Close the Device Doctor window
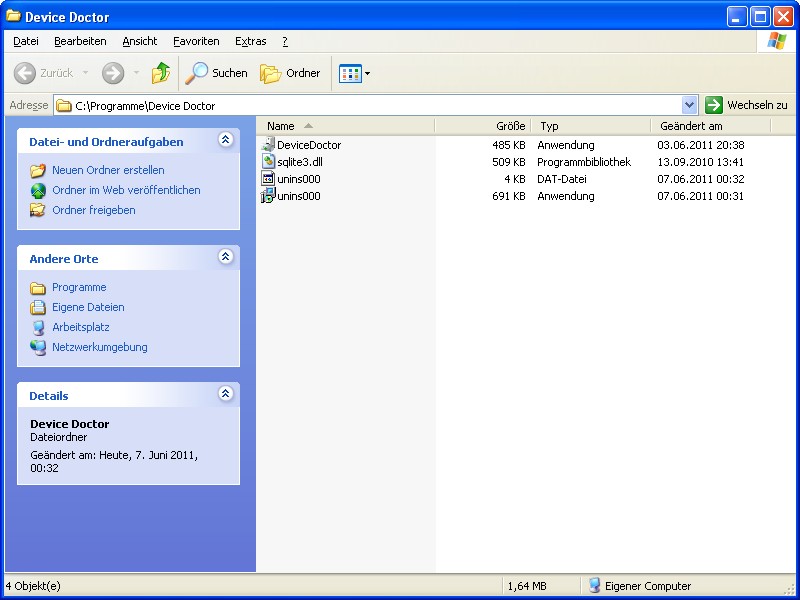Screen dimensions: 800x600 [x=783, y=17]
